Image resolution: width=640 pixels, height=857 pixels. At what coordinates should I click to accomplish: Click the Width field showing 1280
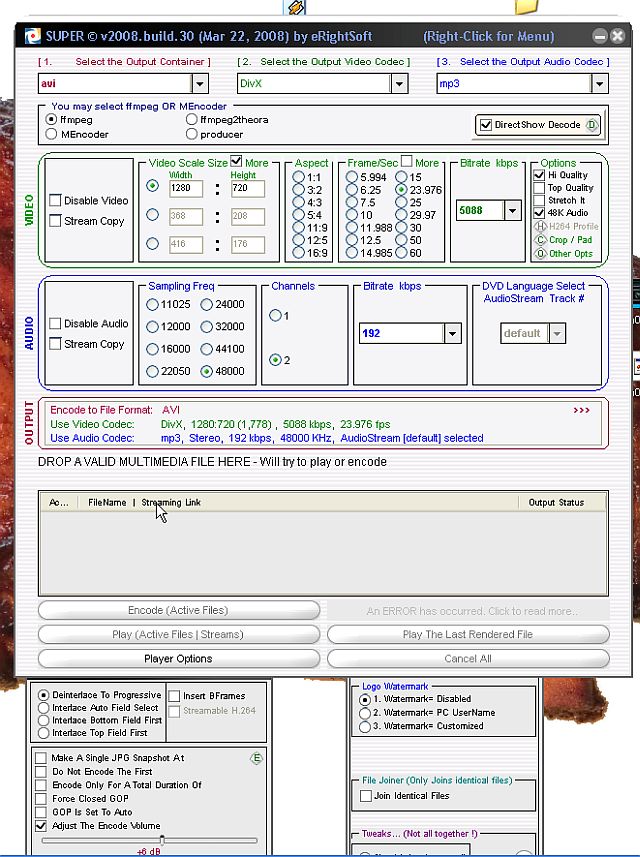(x=185, y=188)
